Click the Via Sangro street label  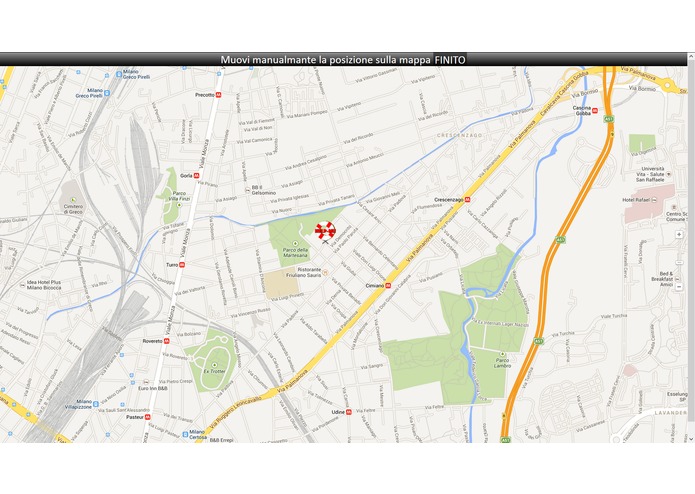click(371, 367)
